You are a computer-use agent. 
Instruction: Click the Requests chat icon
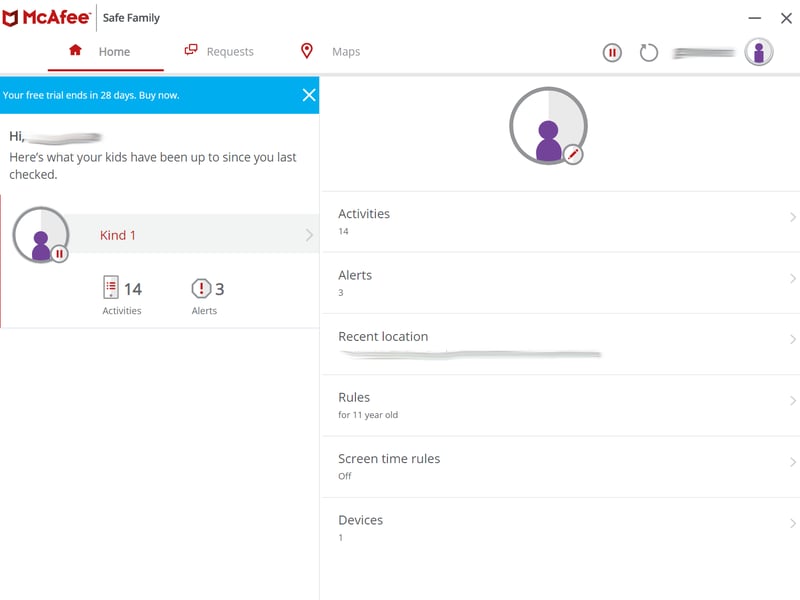point(191,49)
